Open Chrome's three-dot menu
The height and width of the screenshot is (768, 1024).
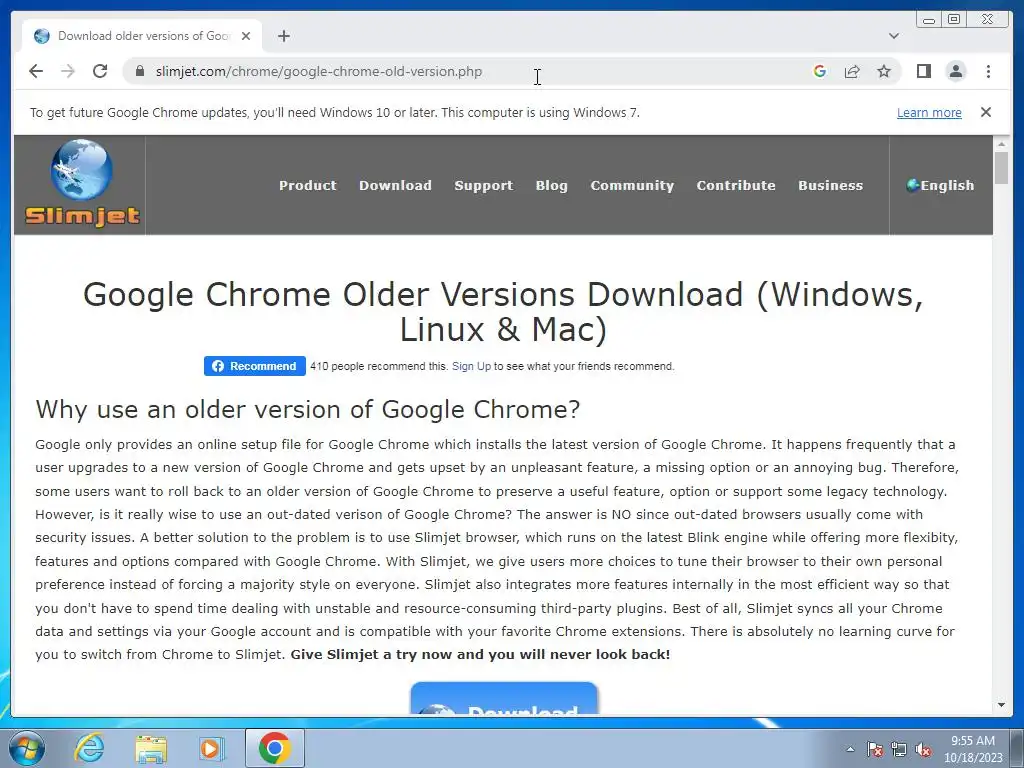988,71
